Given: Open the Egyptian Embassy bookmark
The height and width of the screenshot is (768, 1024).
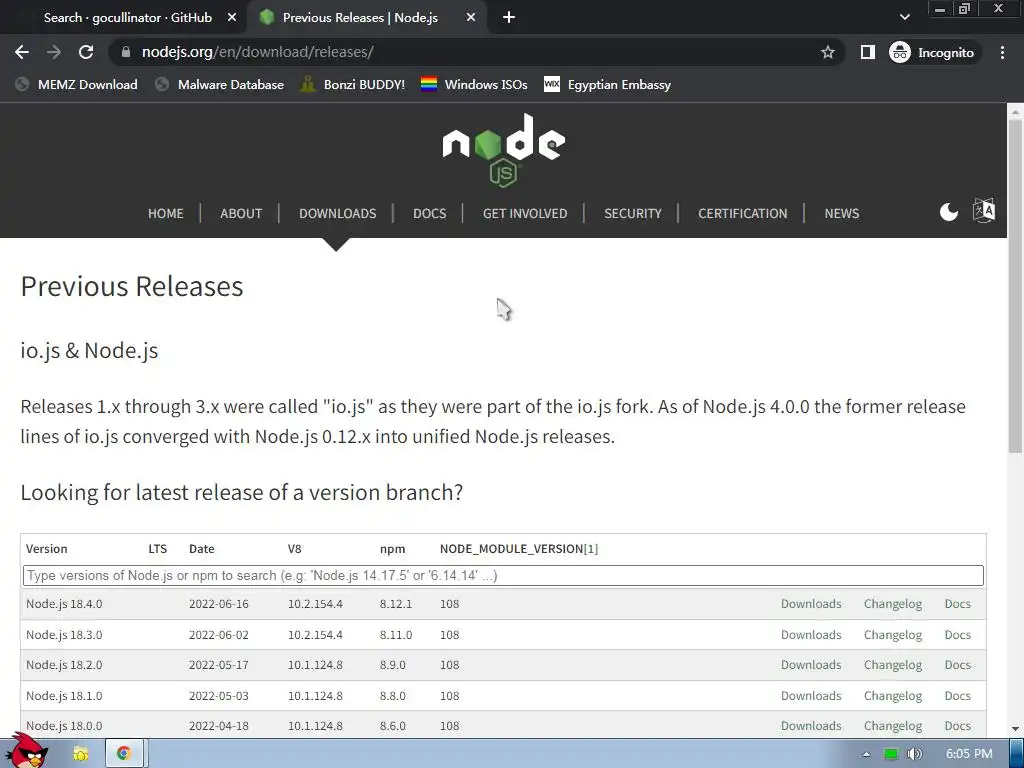Looking at the screenshot, I should click(x=607, y=84).
